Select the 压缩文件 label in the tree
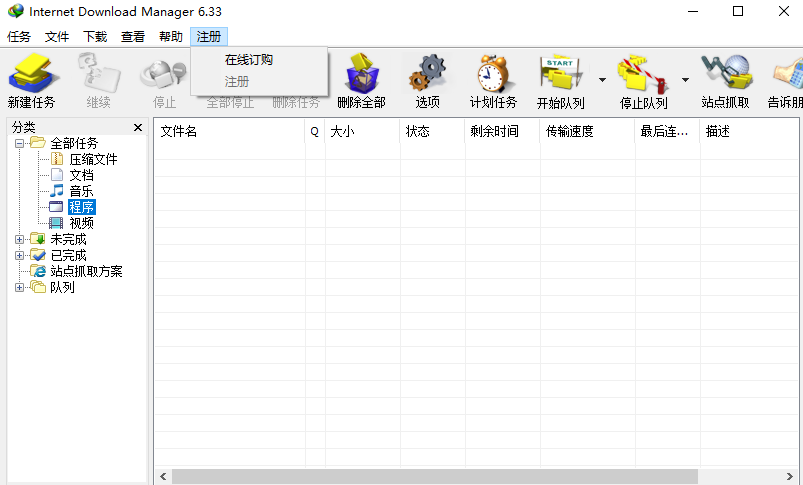Viewport: 803px width, 485px height. 93,159
